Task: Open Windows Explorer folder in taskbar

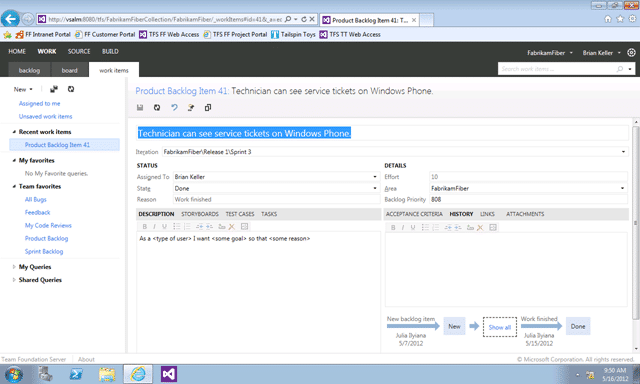Action: click(x=107, y=374)
